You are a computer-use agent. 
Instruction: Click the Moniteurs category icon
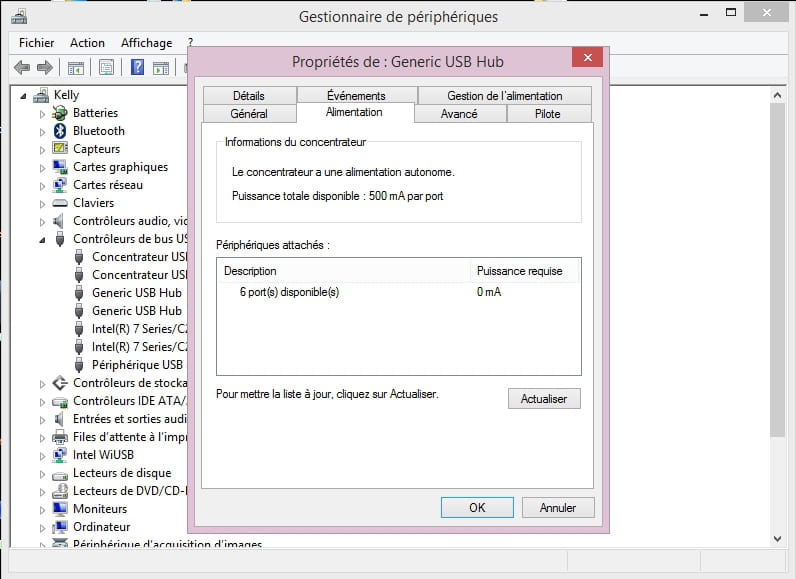pyautogui.click(x=60, y=509)
